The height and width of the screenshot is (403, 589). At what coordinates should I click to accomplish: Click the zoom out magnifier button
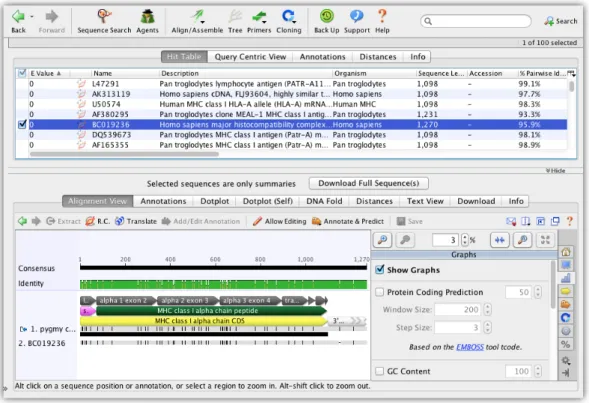click(405, 240)
